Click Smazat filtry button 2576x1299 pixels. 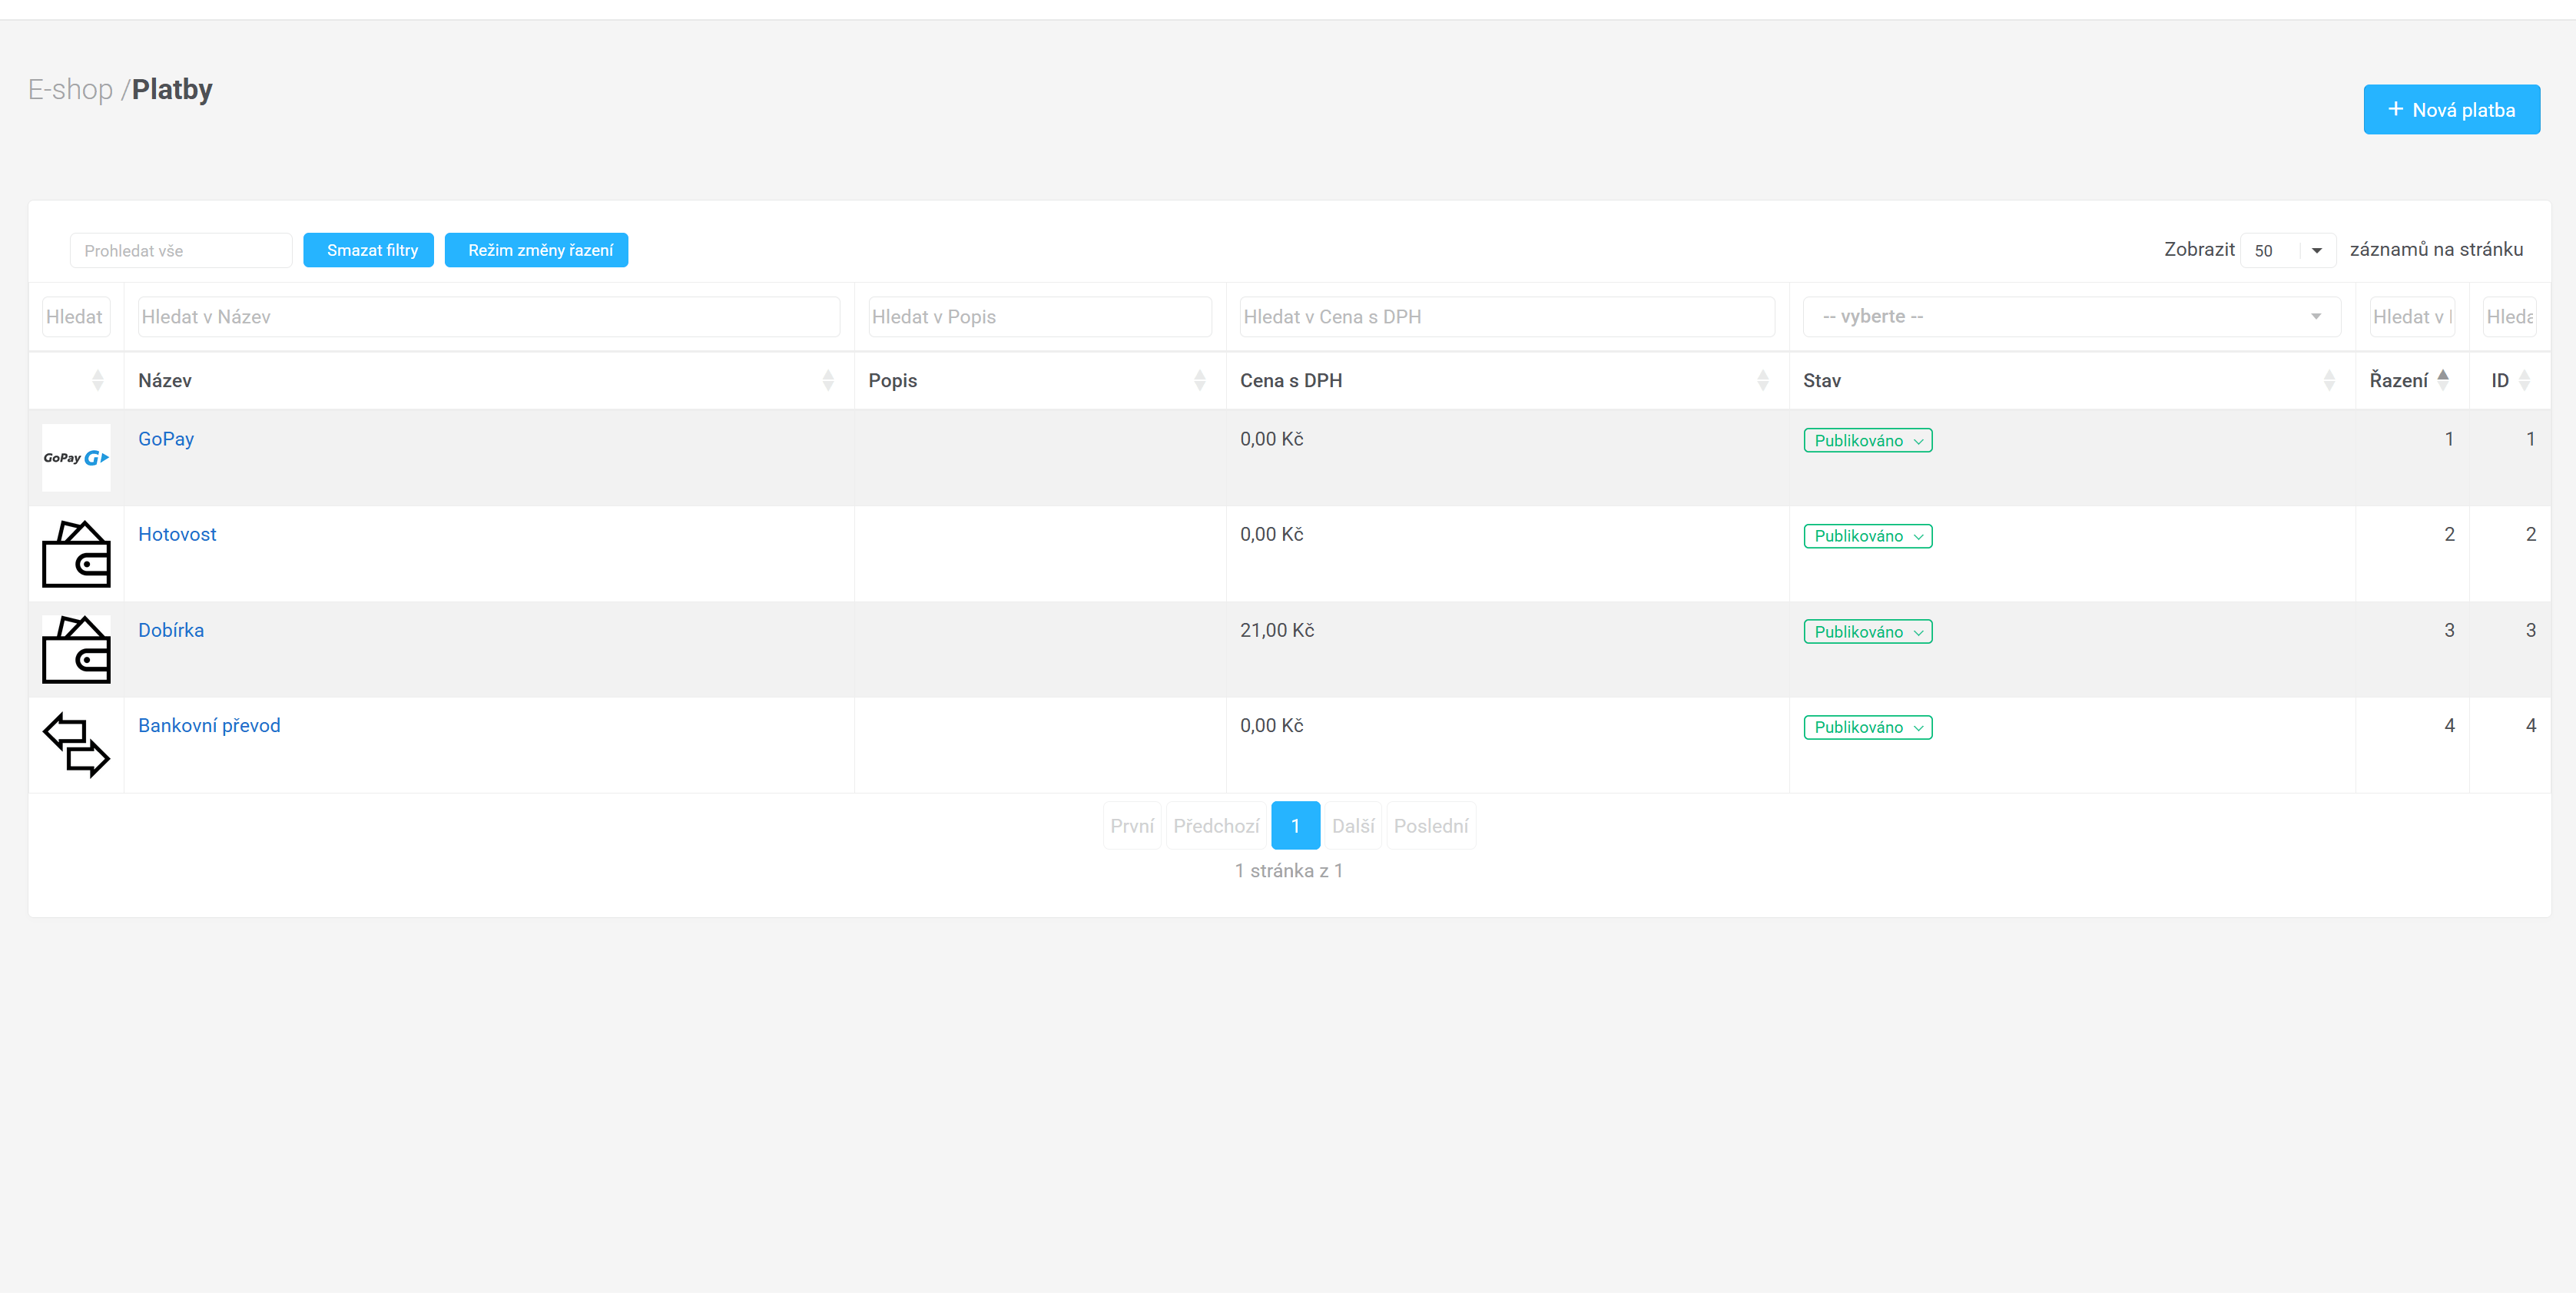[368, 250]
